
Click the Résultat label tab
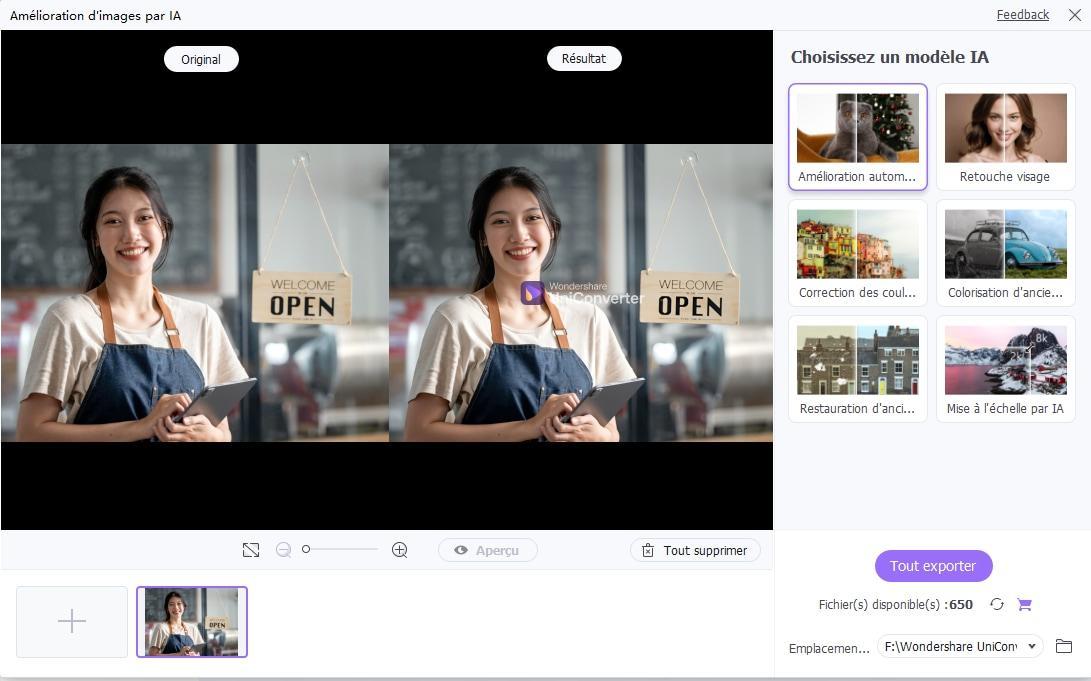pyautogui.click(x=584, y=58)
